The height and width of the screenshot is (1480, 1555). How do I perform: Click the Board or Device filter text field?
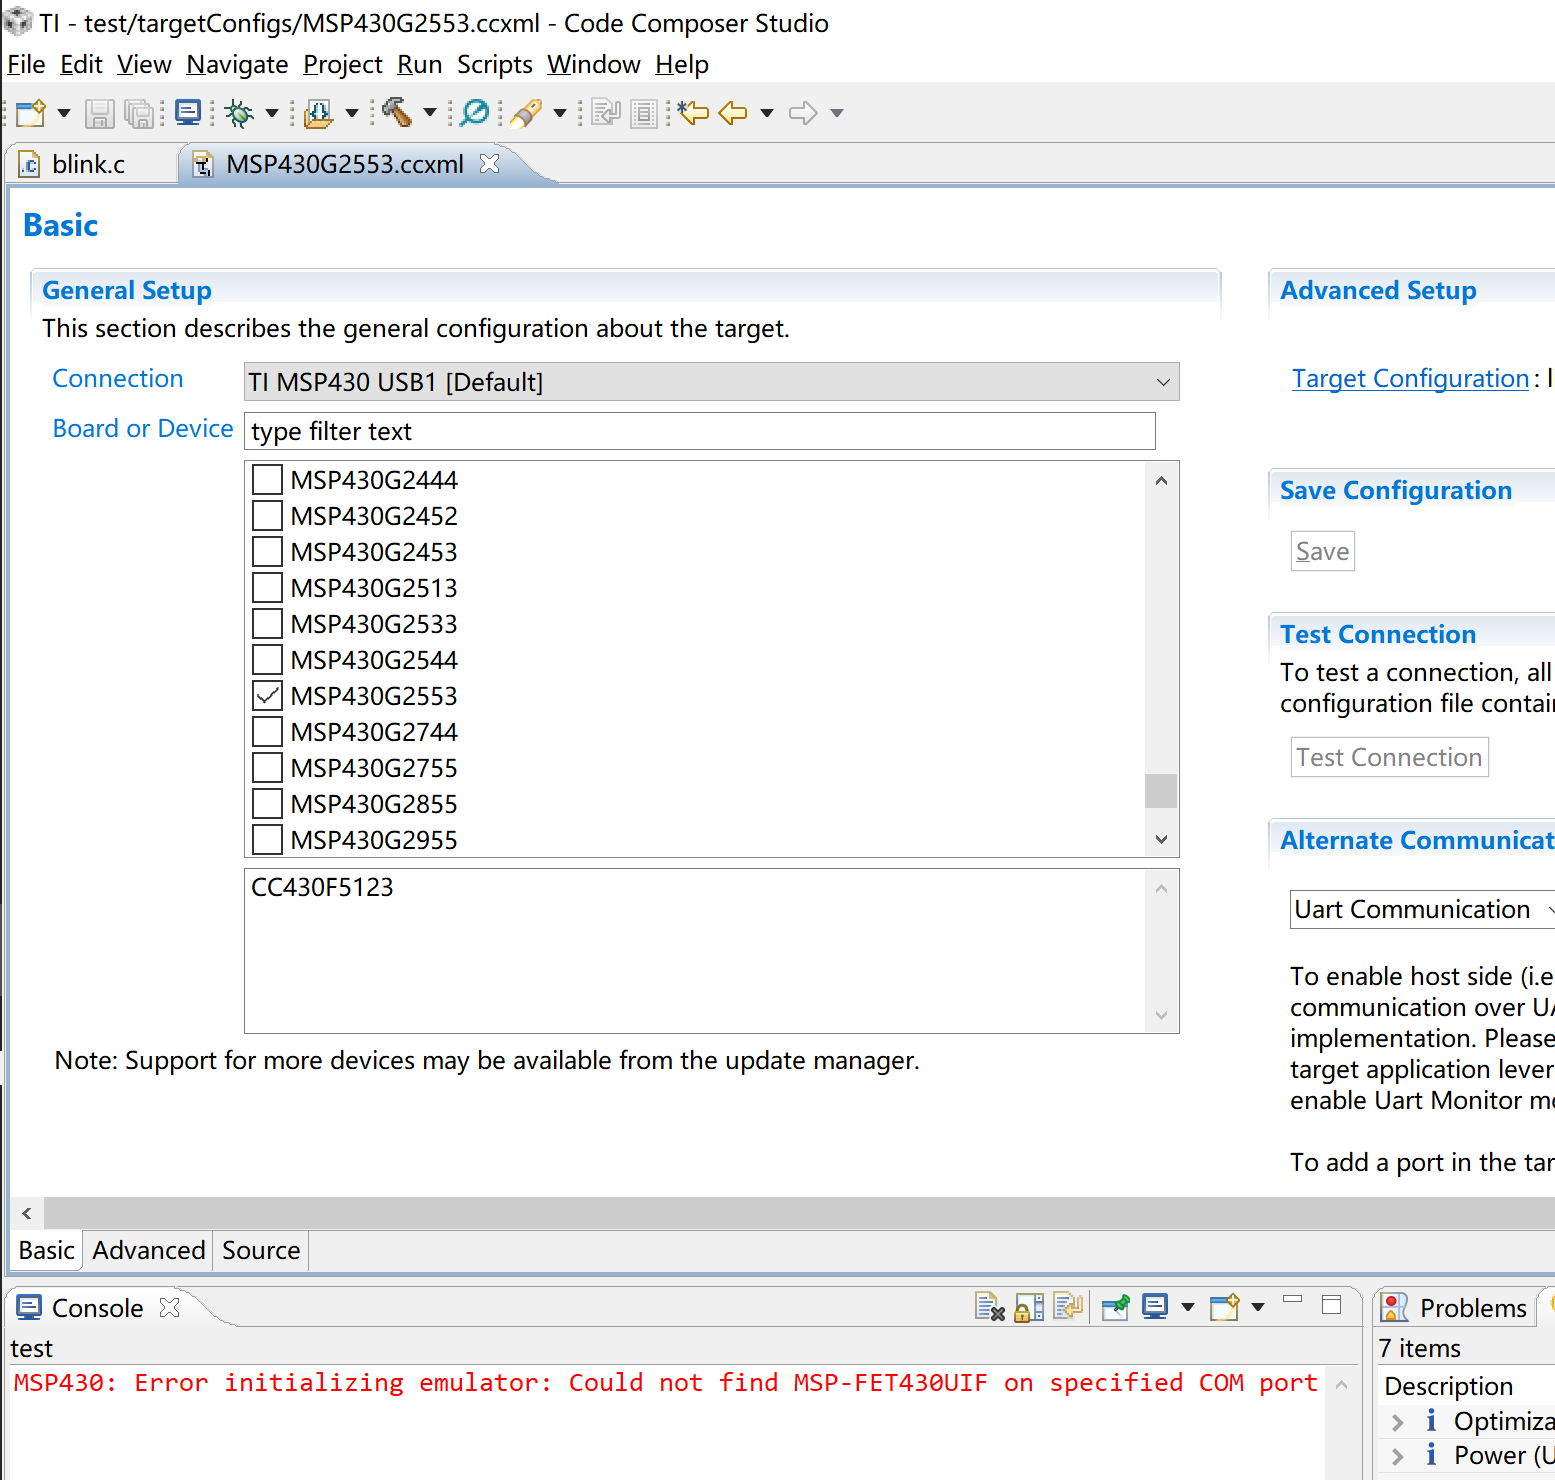point(699,432)
